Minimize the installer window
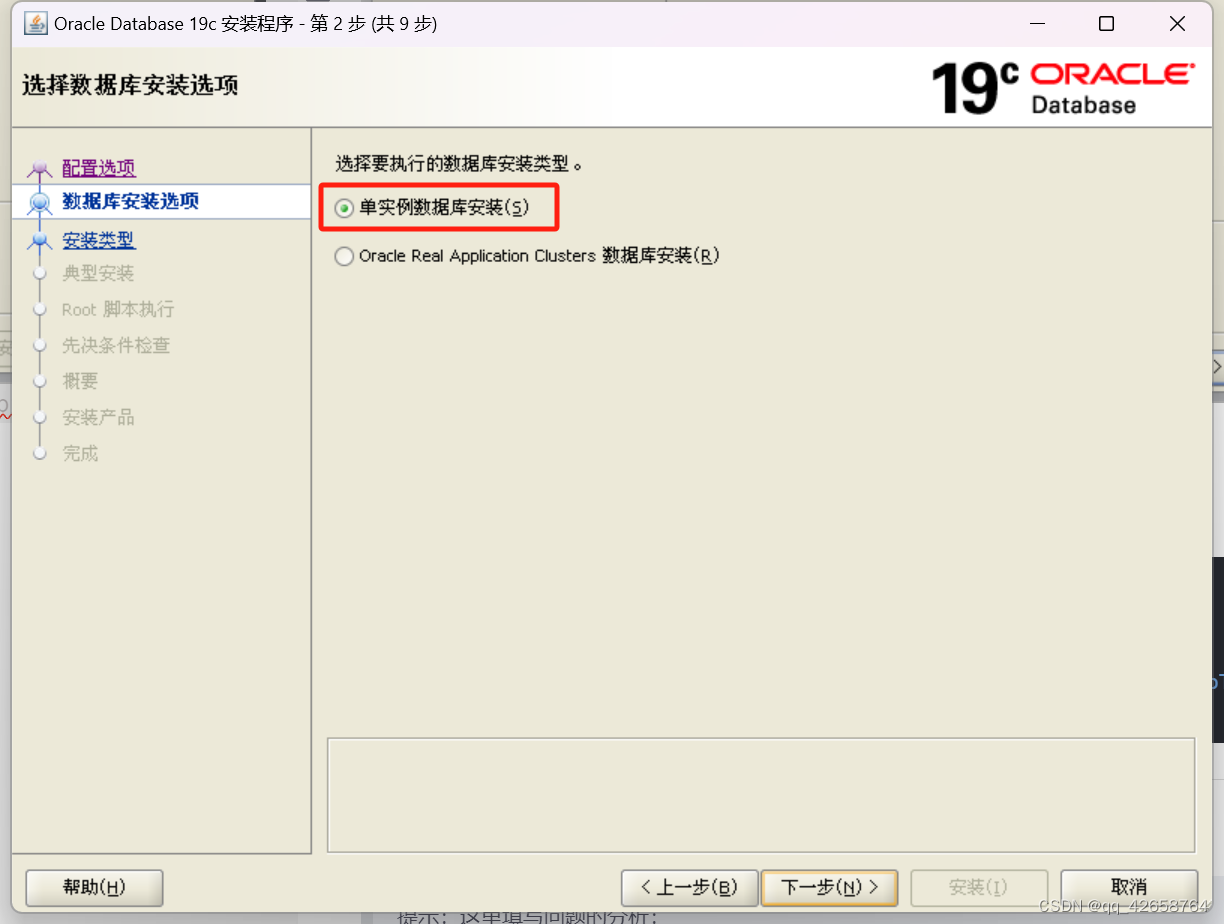The height and width of the screenshot is (924, 1224). point(1036,24)
